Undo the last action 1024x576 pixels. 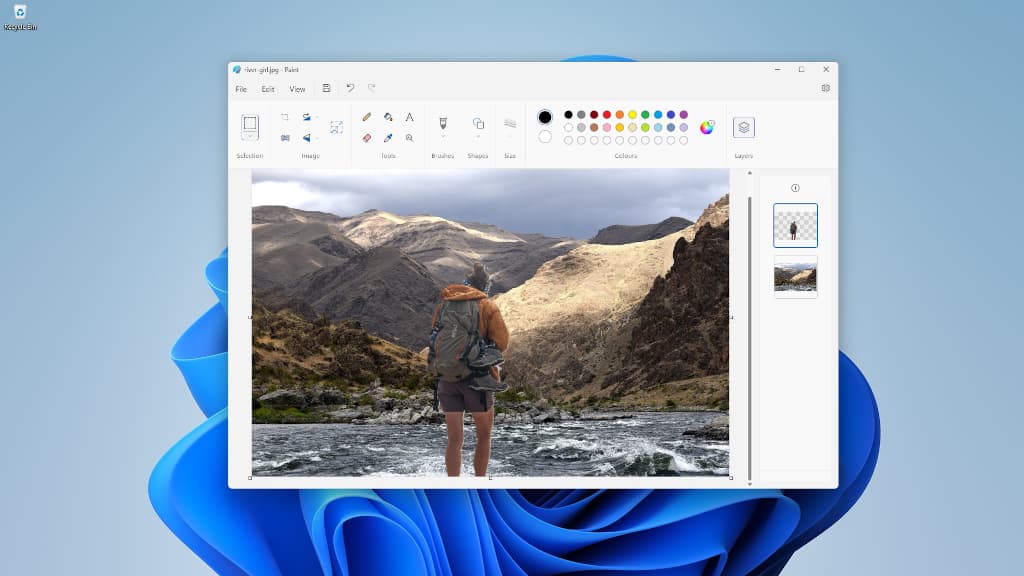pyautogui.click(x=349, y=88)
